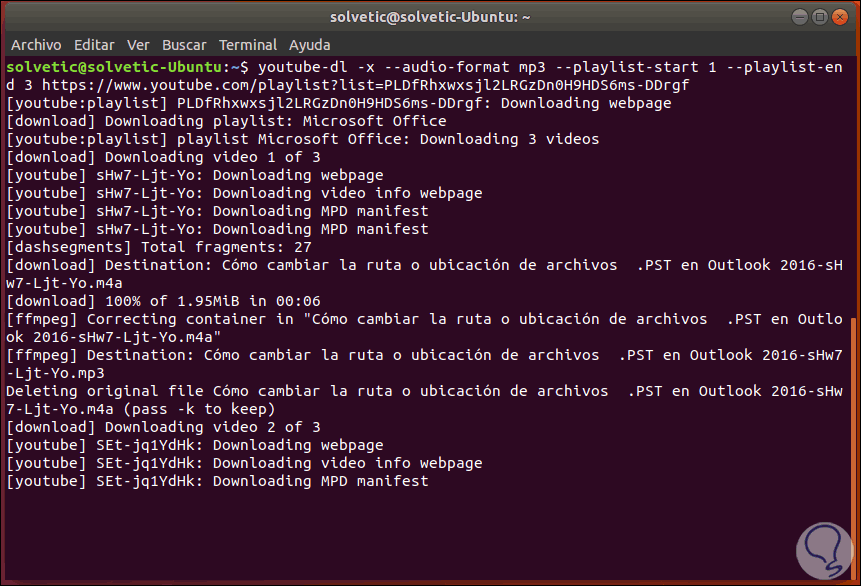Click the "Downloading video 2 of 3" line

[x=164, y=427]
